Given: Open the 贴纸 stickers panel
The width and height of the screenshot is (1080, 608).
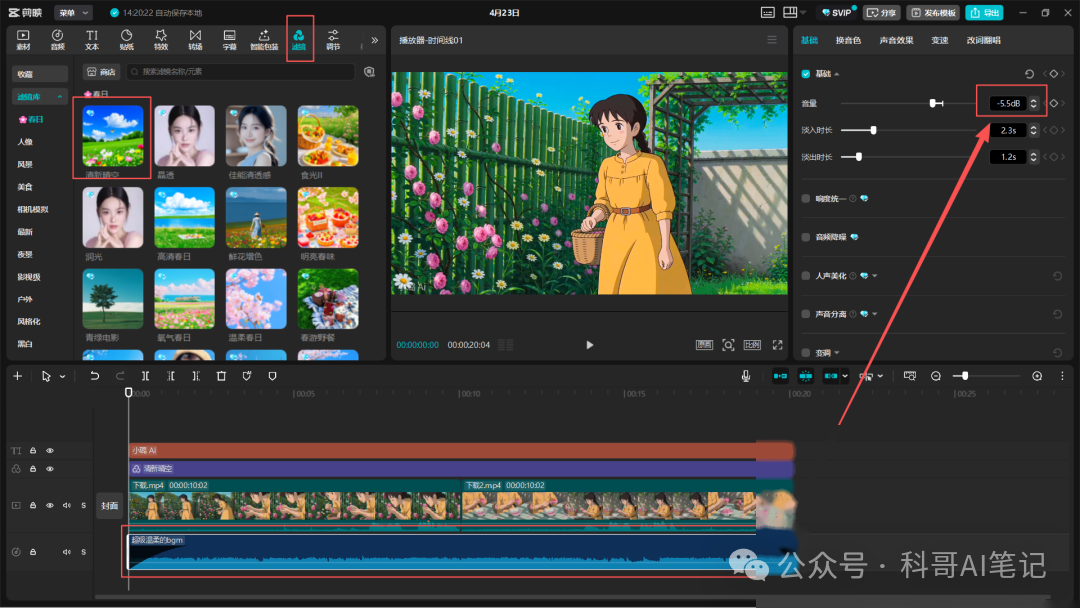Looking at the screenshot, I should click(x=126, y=40).
